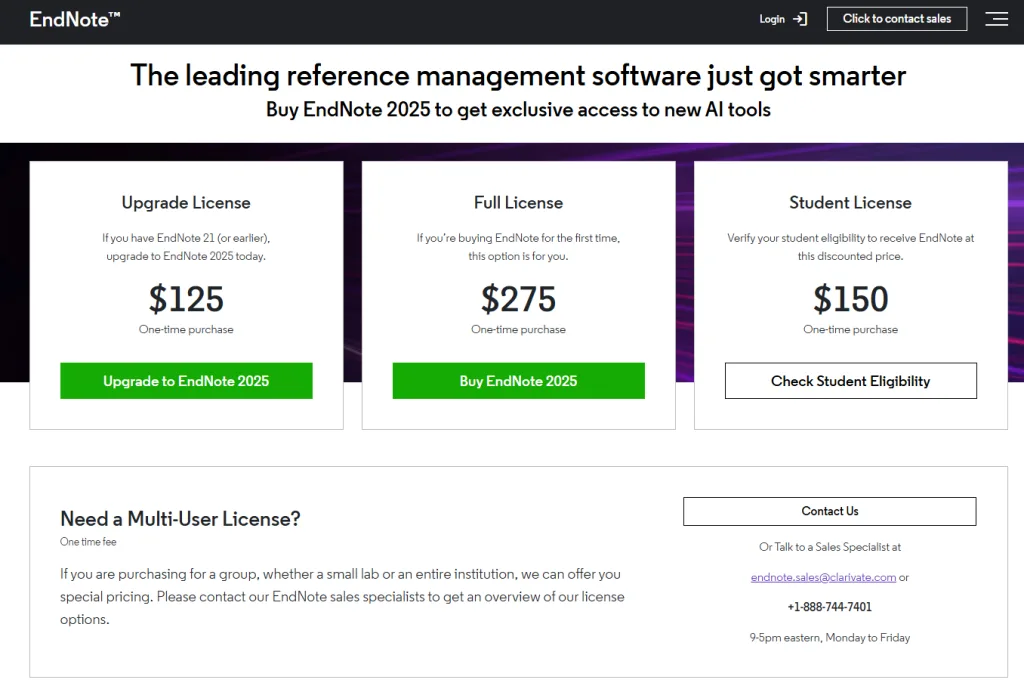This screenshot has height=689, width=1024.
Task: Click the leading reference management software headline
Action: tap(518, 75)
